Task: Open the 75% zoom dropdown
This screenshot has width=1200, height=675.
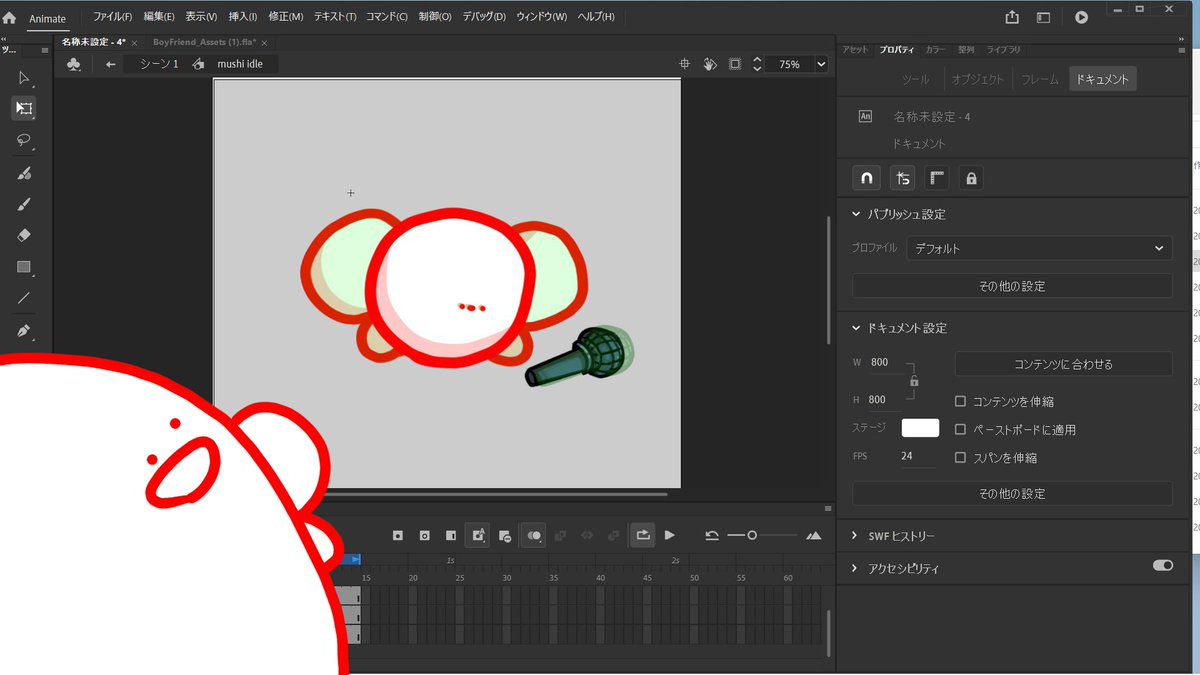Action: [822, 64]
